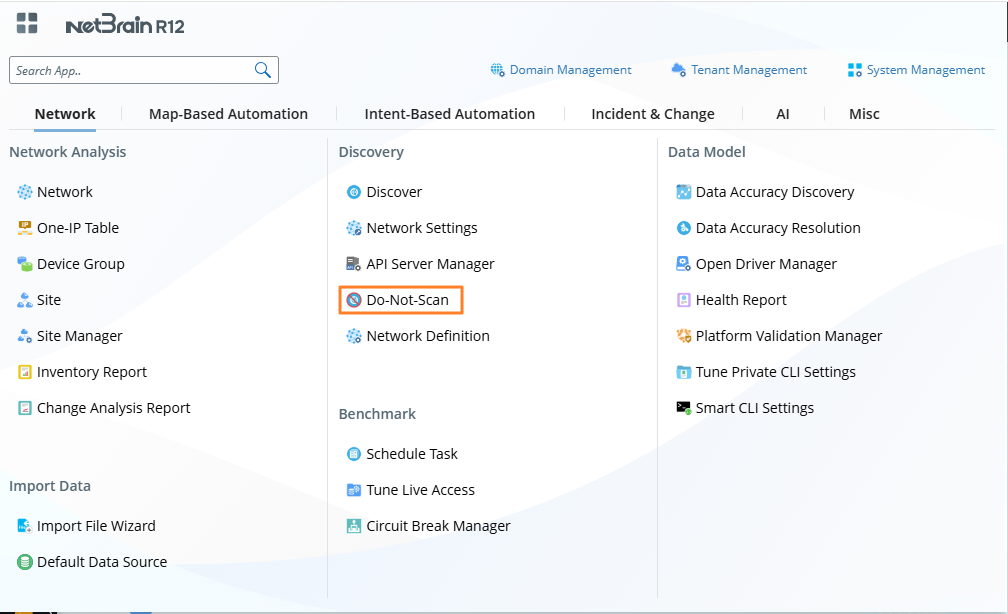The width and height of the screenshot is (1008, 614).
Task: Click the search magnifier icon
Action: coord(263,70)
